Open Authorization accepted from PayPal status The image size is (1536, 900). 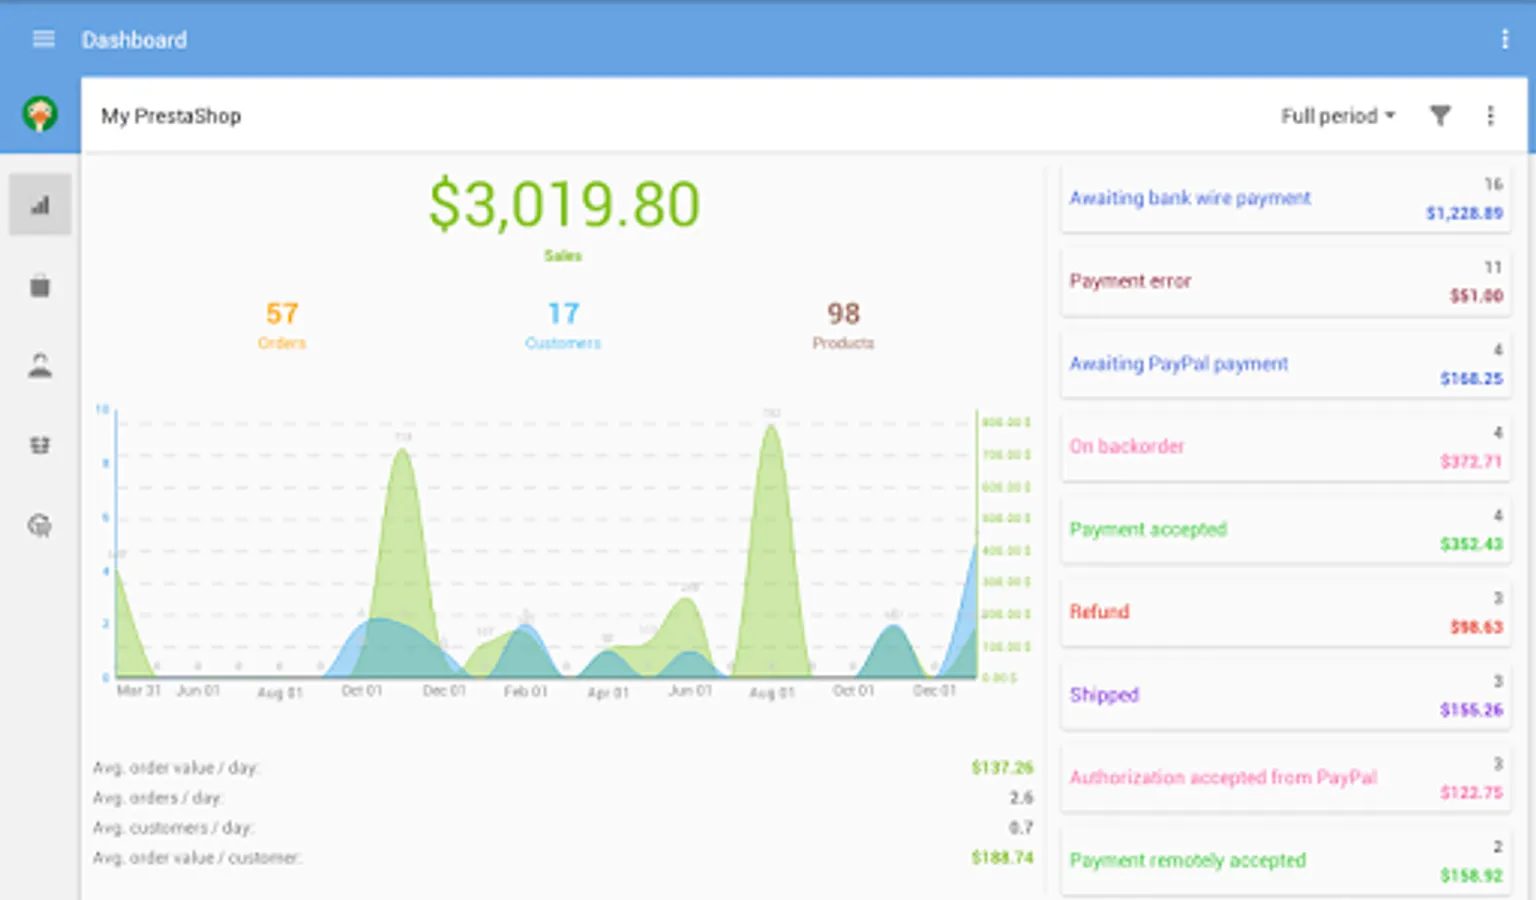[1285, 778]
